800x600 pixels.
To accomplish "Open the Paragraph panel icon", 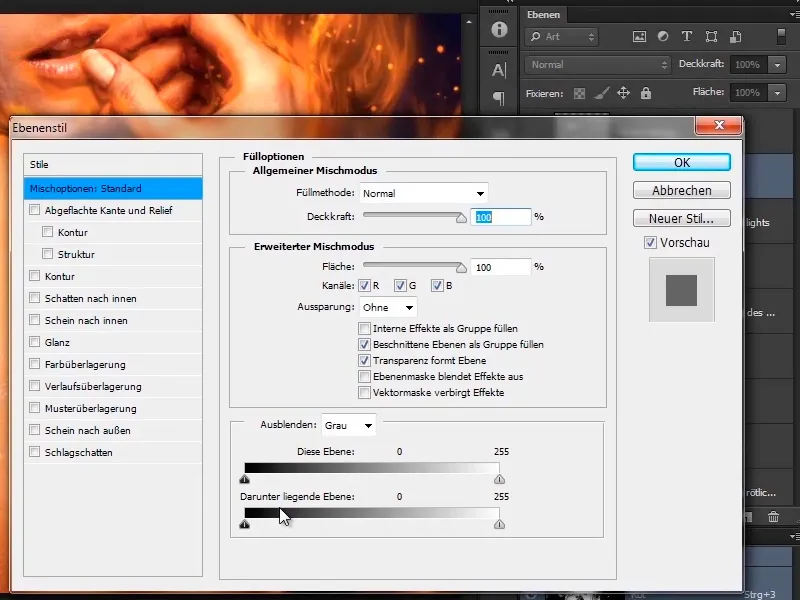I will [x=499, y=97].
